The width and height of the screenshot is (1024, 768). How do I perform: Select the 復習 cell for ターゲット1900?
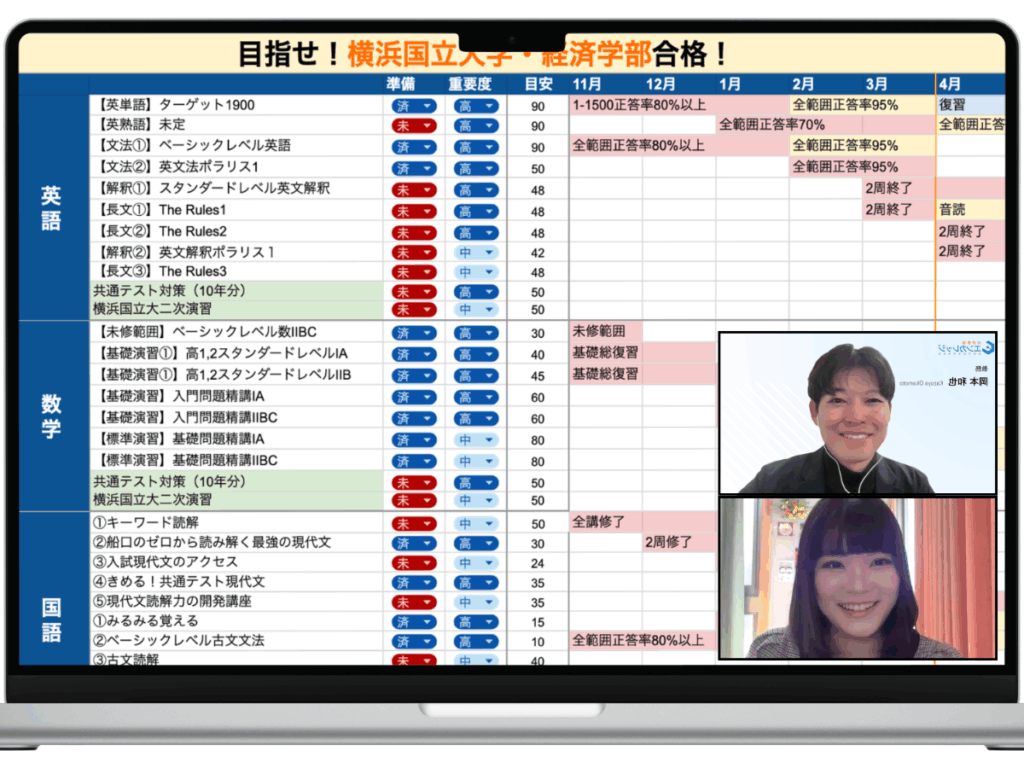point(950,104)
